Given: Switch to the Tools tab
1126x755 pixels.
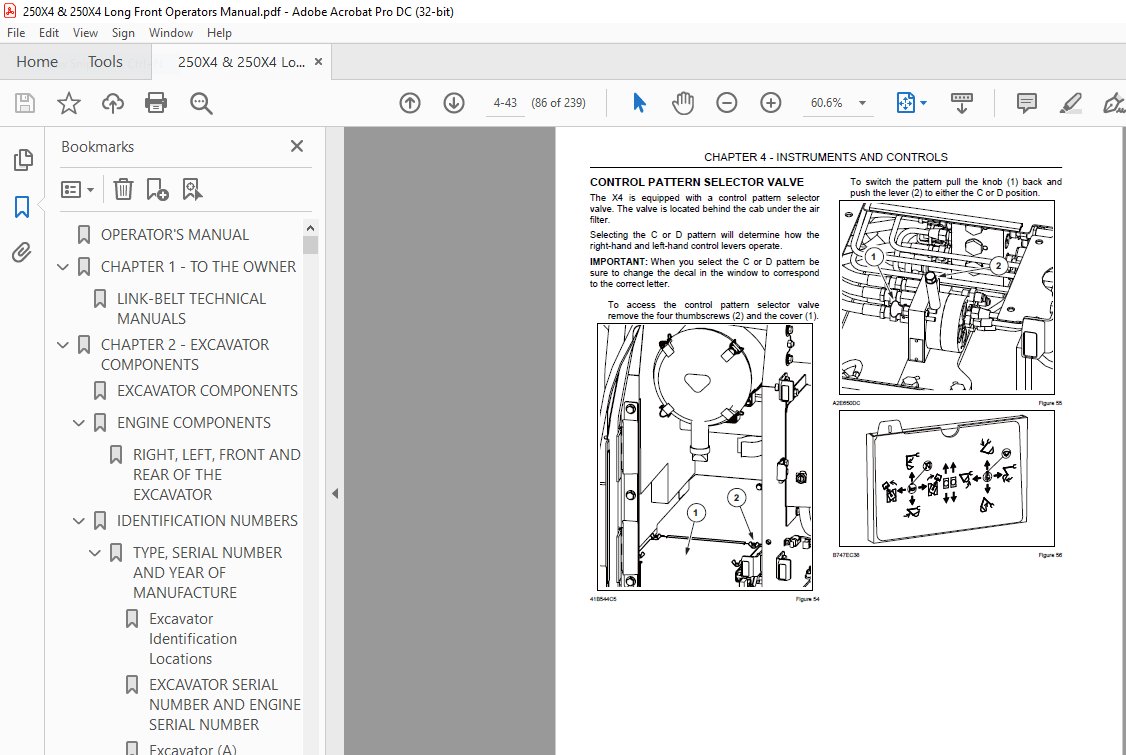Looking at the screenshot, I should 105,61.
